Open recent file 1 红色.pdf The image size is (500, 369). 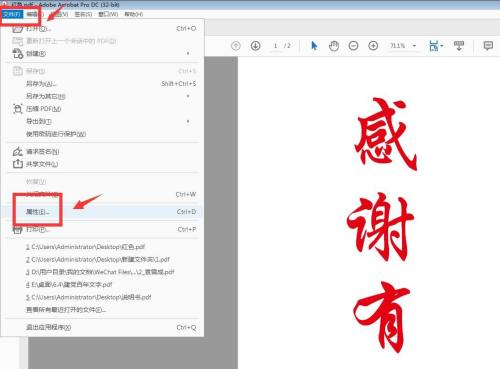tap(102, 247)
